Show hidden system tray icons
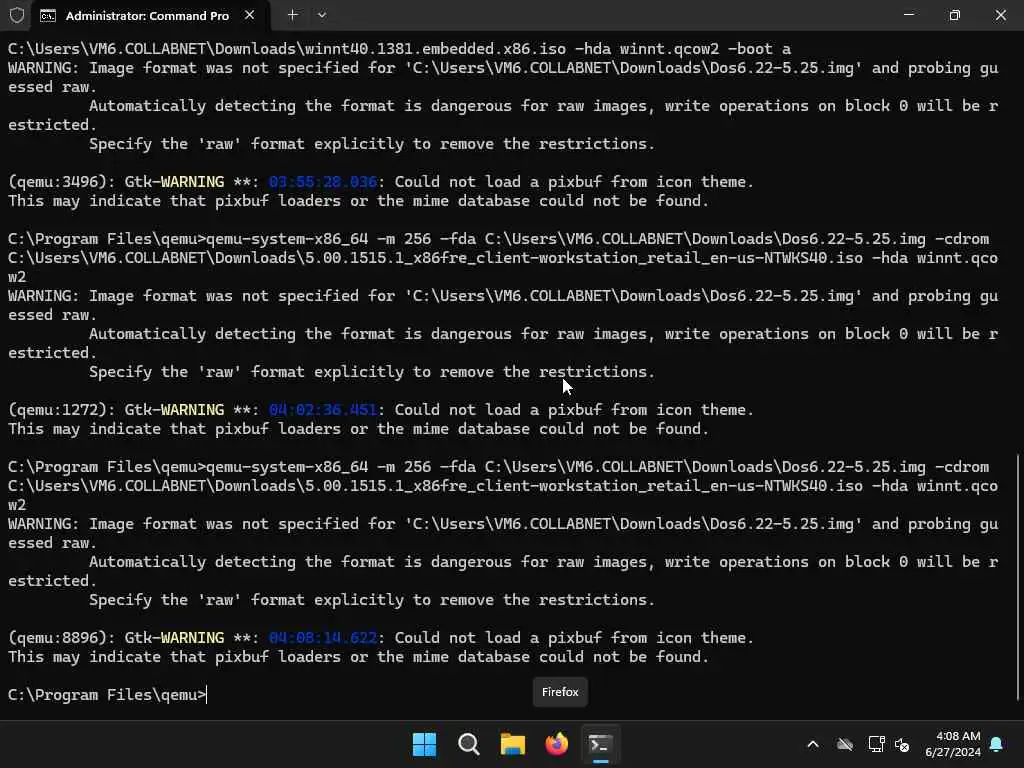The width and height of the screenshot is (1024, 768). coord(813,744)
